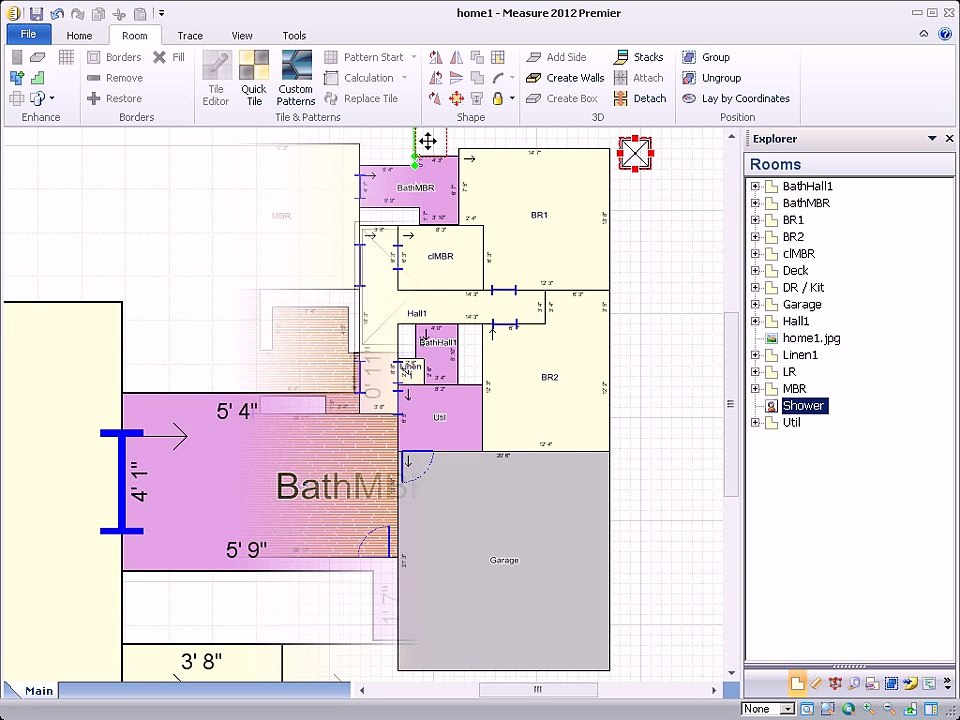This screenshot has width=960, height=720.
Task: Open the Calculation dropdown arrow
Action: pos(405,78)
